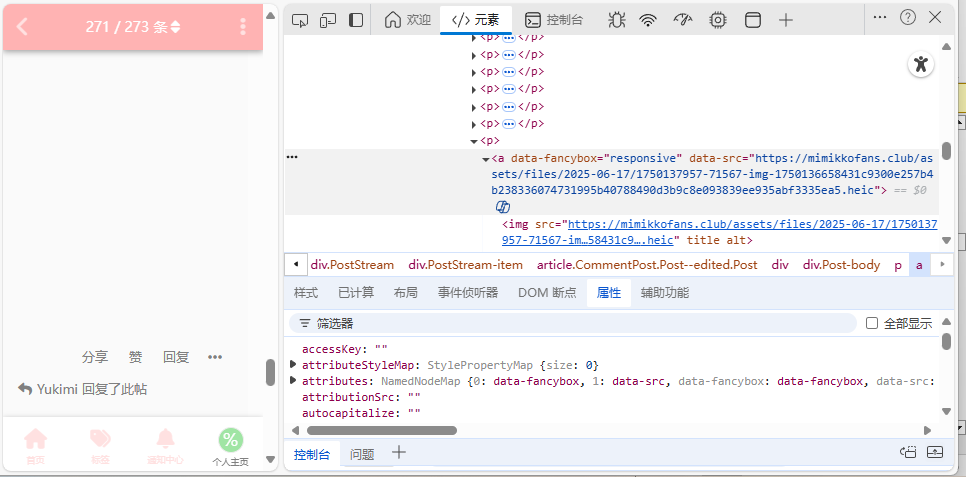Click the accessibility figure floating icon
This screenshot has height=477, width=966.
(921, 65)
